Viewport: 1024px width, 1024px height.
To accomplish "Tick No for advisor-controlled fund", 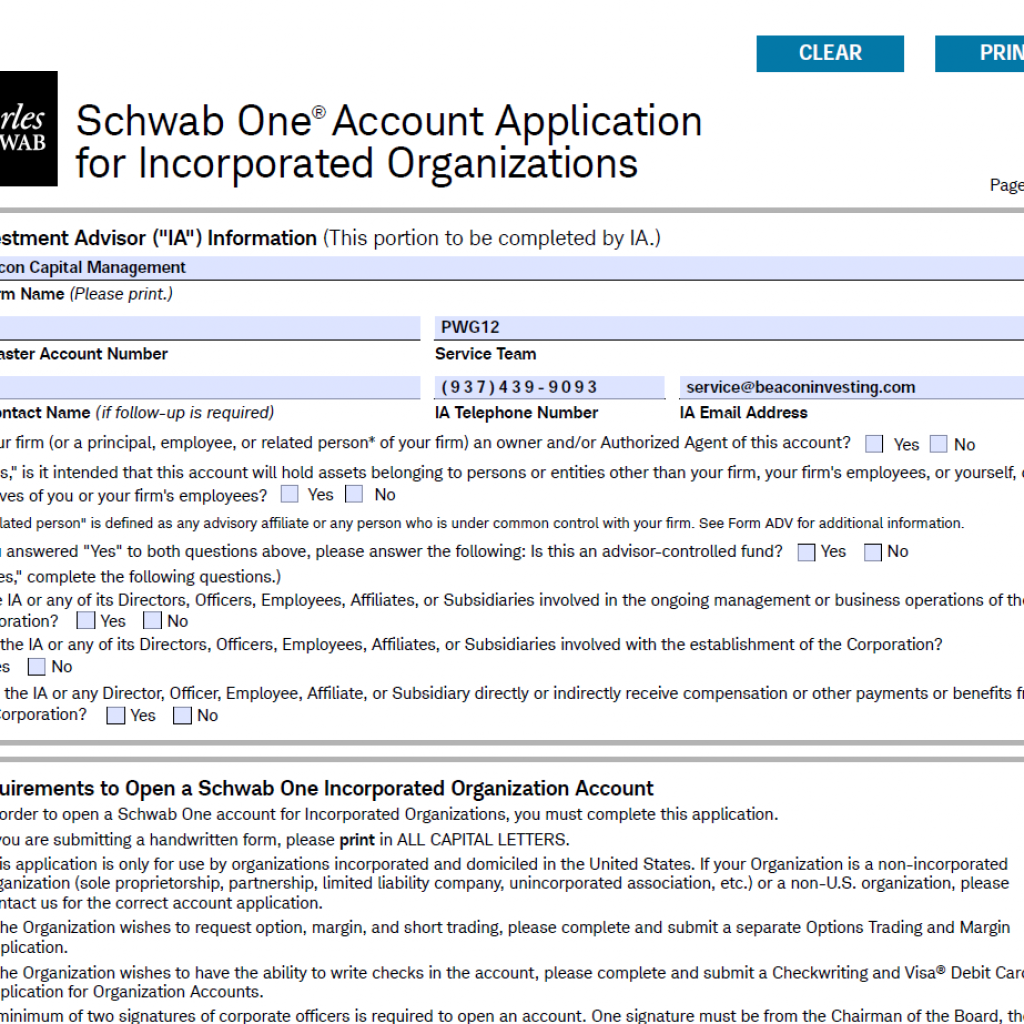I will (872, 552).
